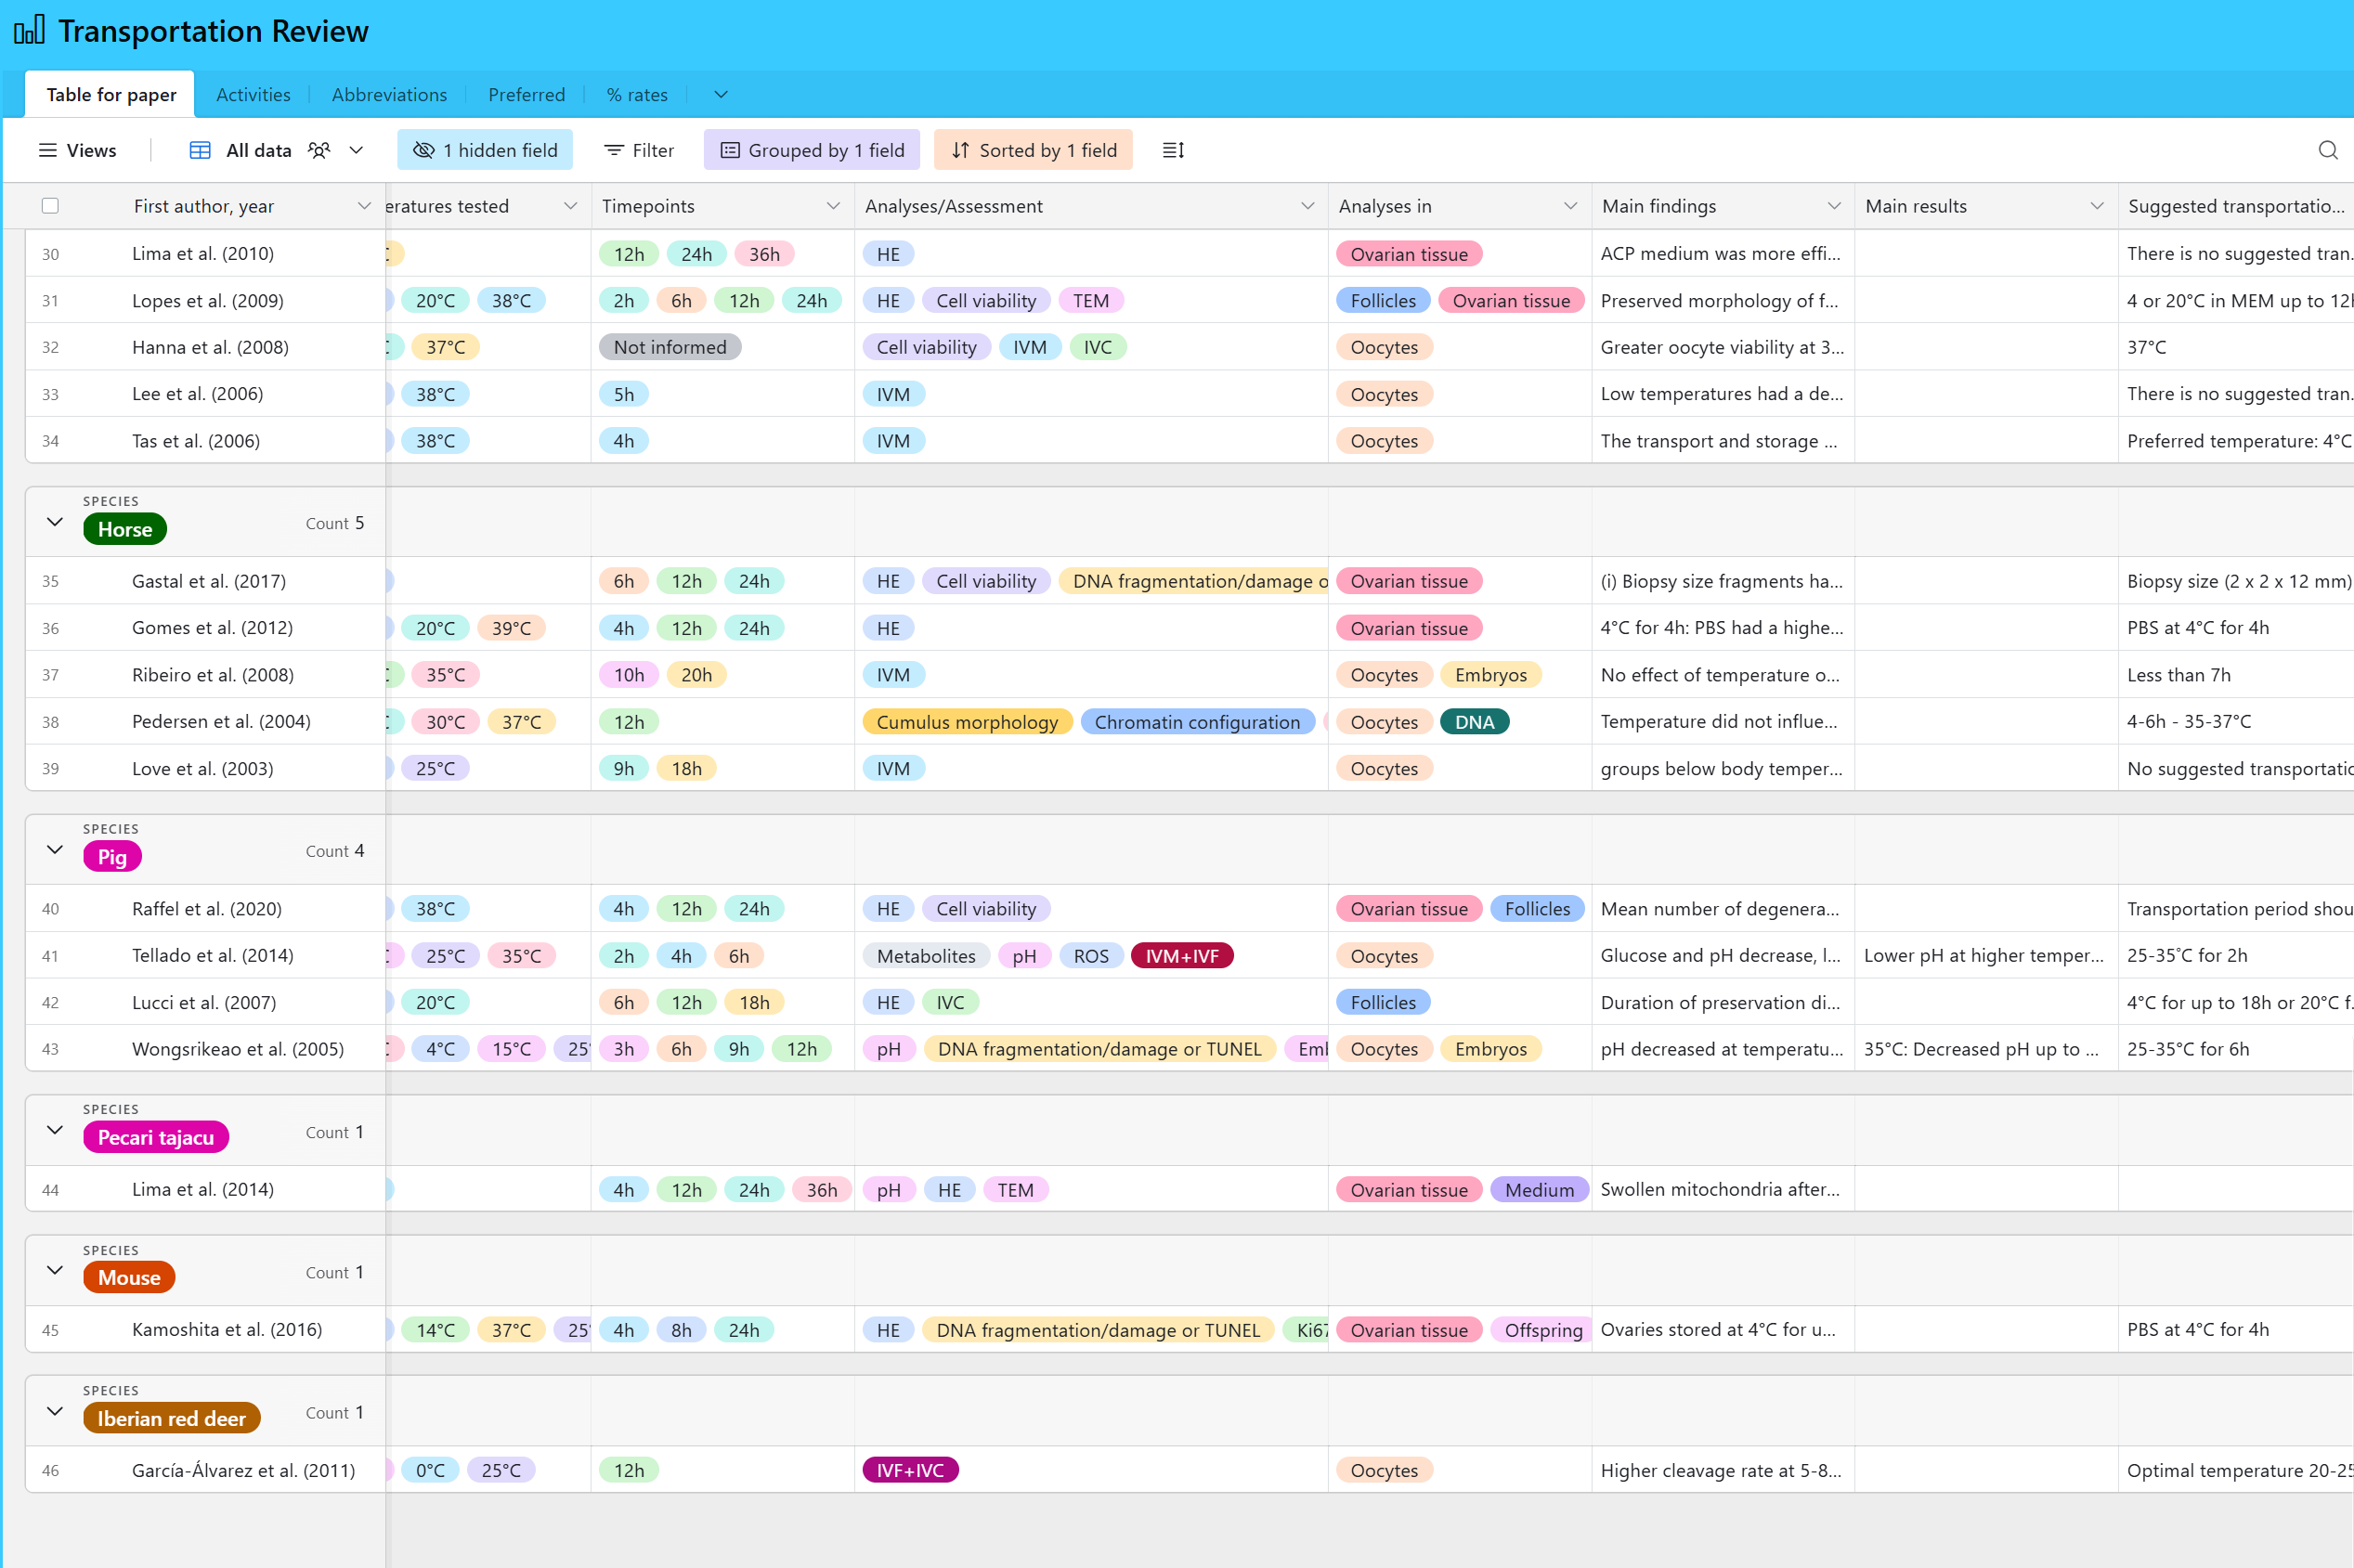Image resolution: width=2354 pixels, height=1568 pixels.
Task: Open the Views sidebar hamburger icon
Action: click(47, 150)
